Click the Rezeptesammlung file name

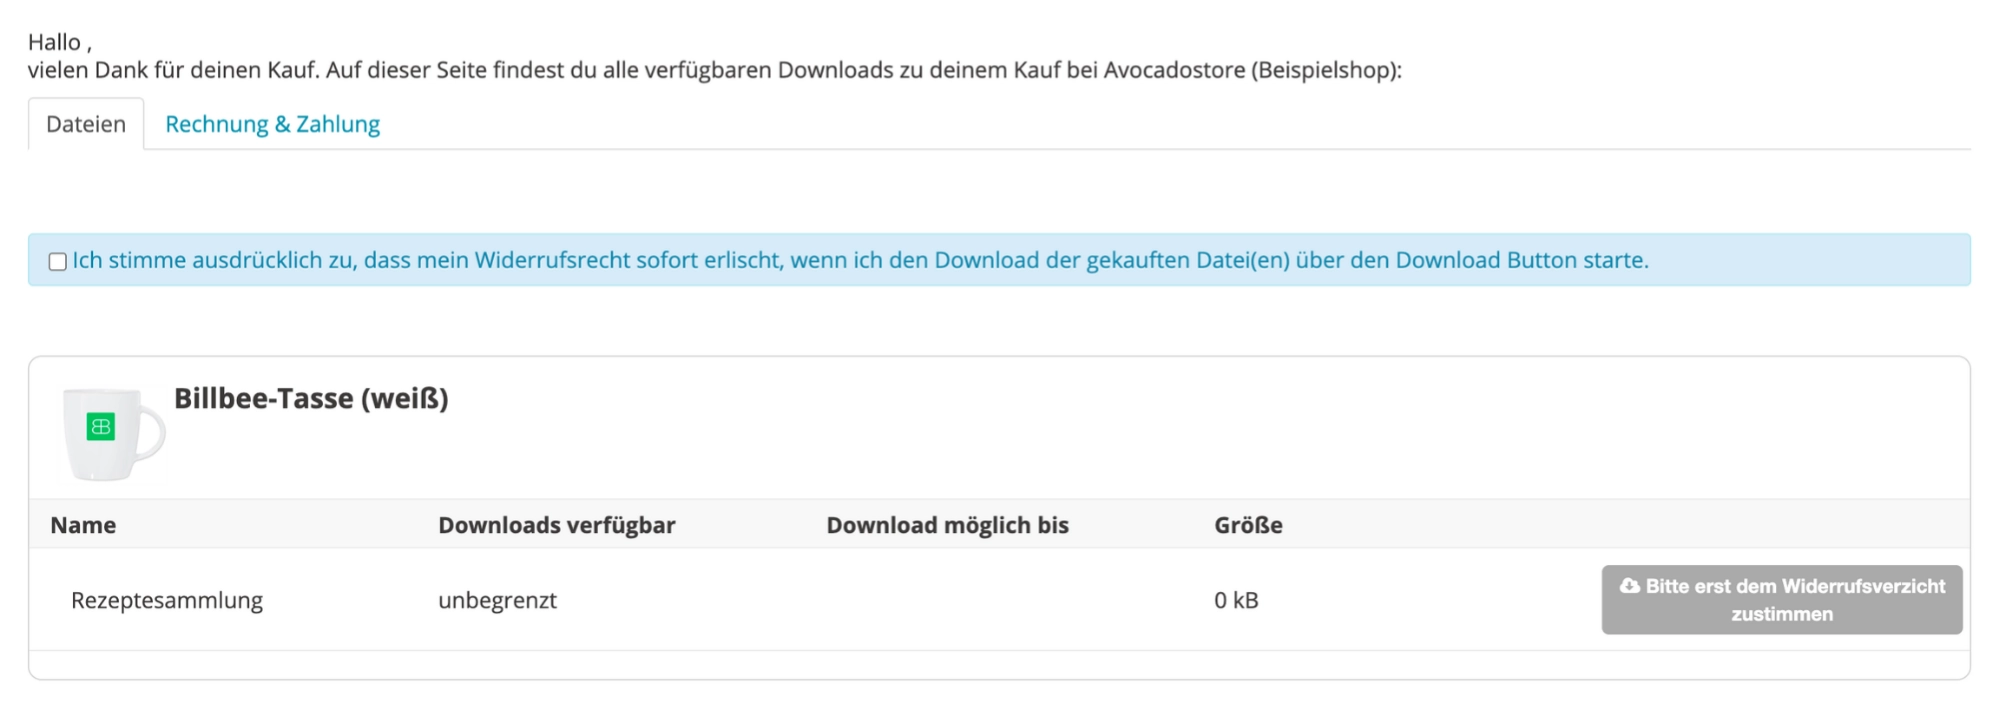click(x=167, y=600)
